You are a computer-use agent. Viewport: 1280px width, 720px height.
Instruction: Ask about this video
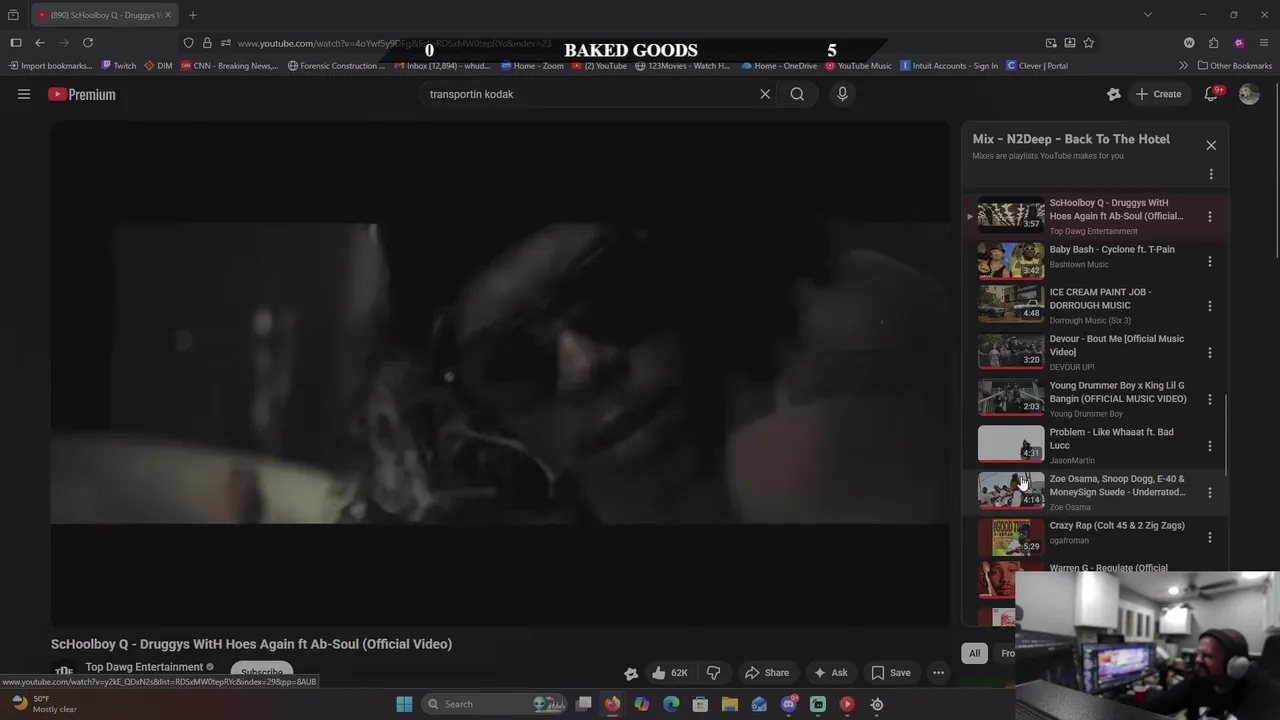pos(830,673)
